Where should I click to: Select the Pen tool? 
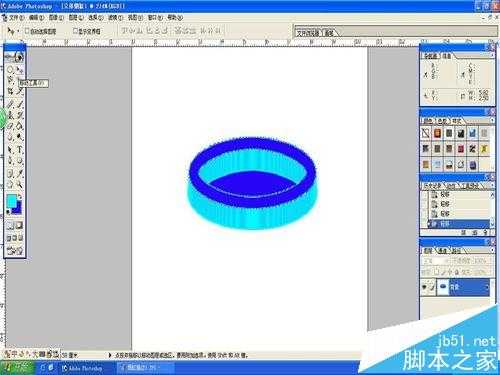(10, 161)
